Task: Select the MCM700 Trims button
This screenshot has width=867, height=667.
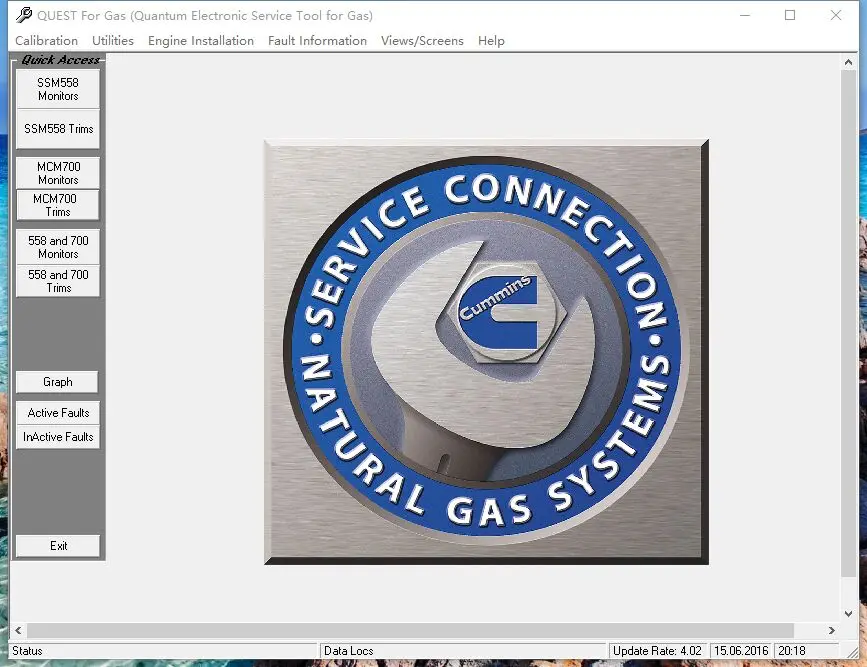Action: click(x=58, y=205)
